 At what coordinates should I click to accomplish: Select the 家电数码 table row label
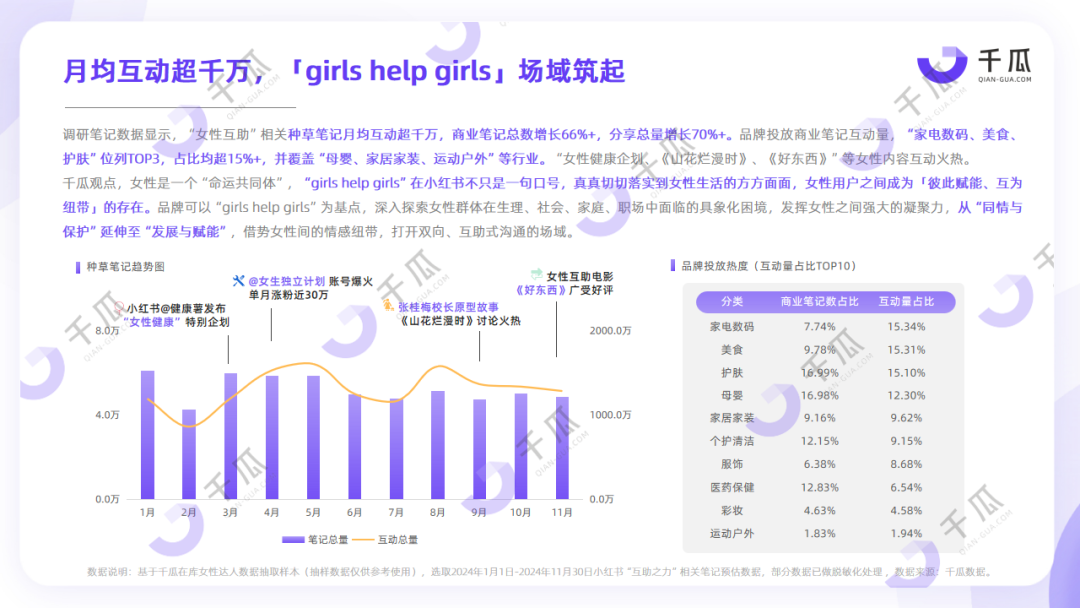[x=731, y=326]
